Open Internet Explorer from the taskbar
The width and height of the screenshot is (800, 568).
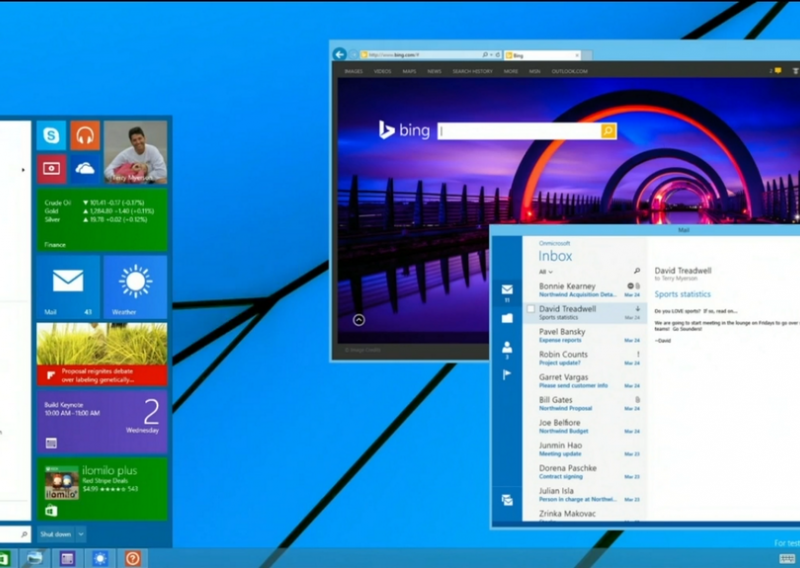coord(35,558)
